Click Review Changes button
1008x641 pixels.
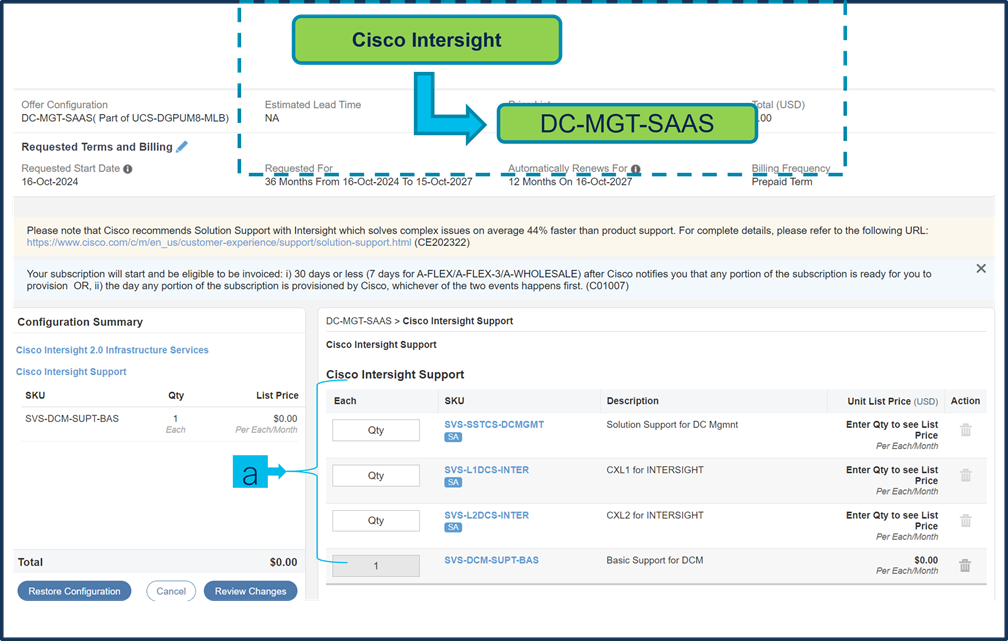[x=251, y=591]
